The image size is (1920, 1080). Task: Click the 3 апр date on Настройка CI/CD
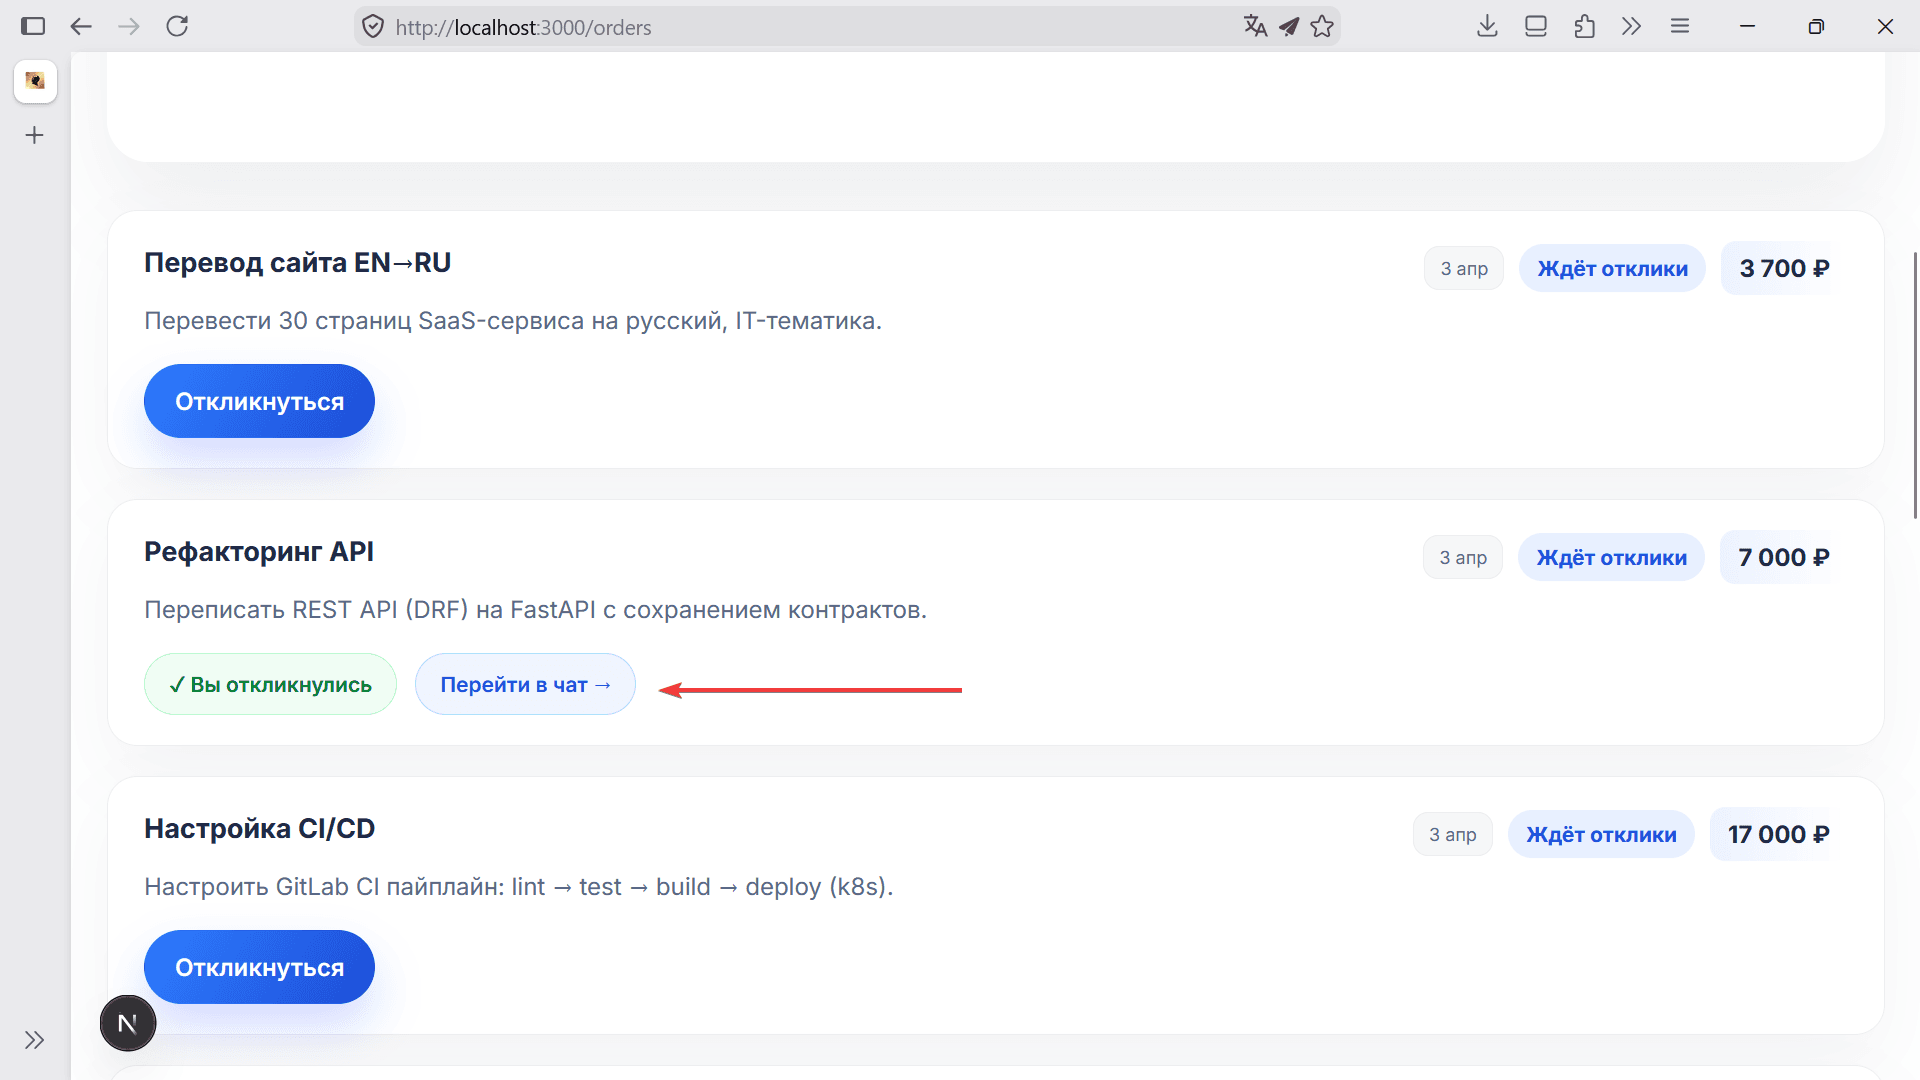pyautogui.click(x=1452, y=834)
